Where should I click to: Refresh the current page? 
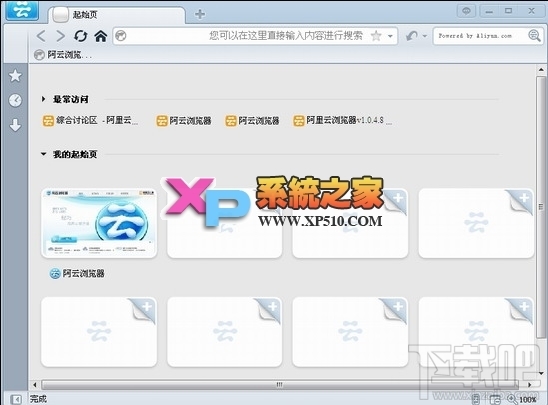[x=80, y=36]
